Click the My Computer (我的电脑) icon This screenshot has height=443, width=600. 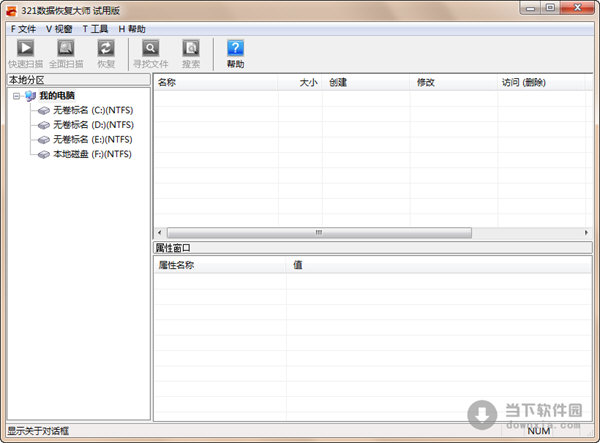coord(31,96)
